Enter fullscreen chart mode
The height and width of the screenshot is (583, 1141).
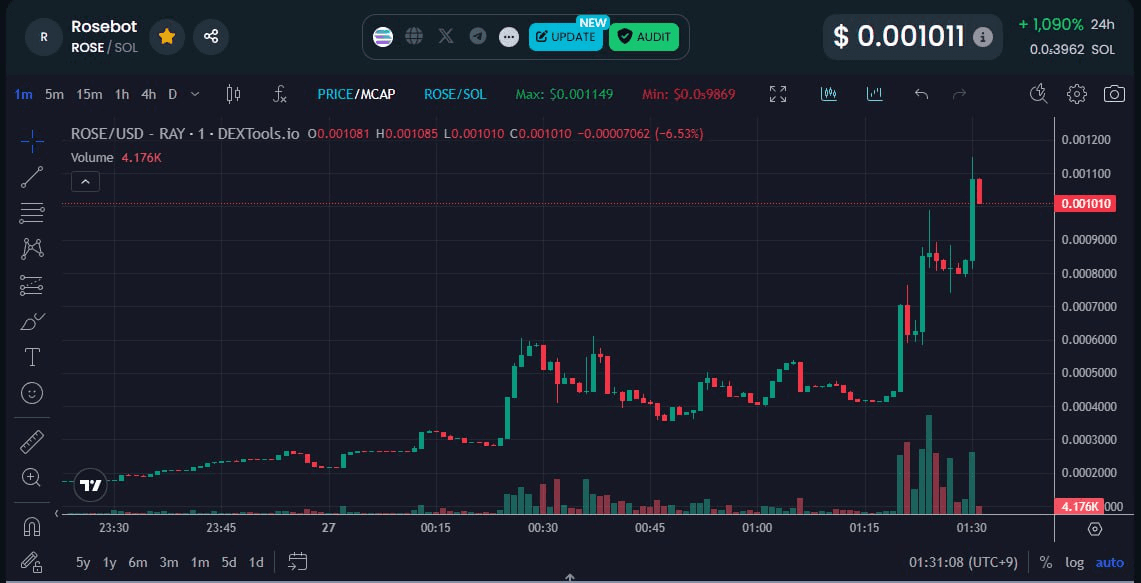click(x=778, y=94)
